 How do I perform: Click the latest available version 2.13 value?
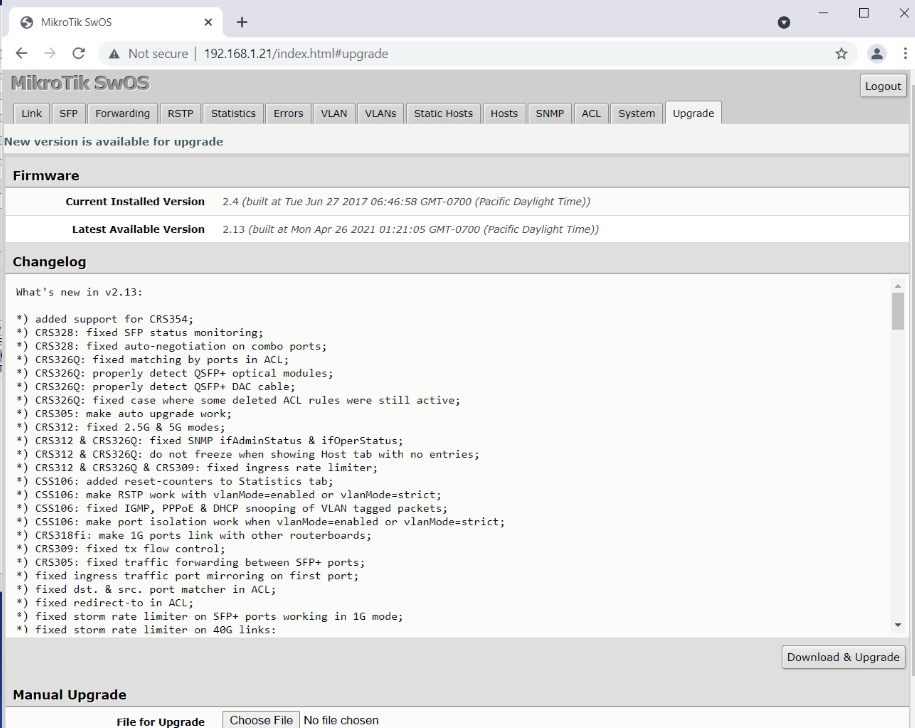point(410,229)
